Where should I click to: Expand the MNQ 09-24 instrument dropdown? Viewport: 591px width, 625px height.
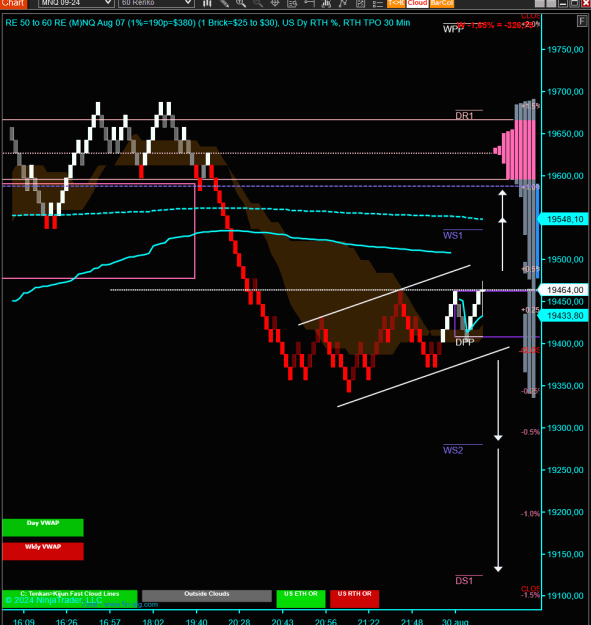pyautogui.click(x=76, y=3)
